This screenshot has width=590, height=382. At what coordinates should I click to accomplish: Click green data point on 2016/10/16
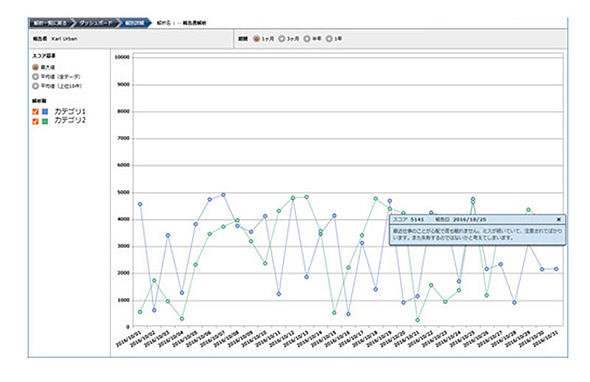[348, 268]
